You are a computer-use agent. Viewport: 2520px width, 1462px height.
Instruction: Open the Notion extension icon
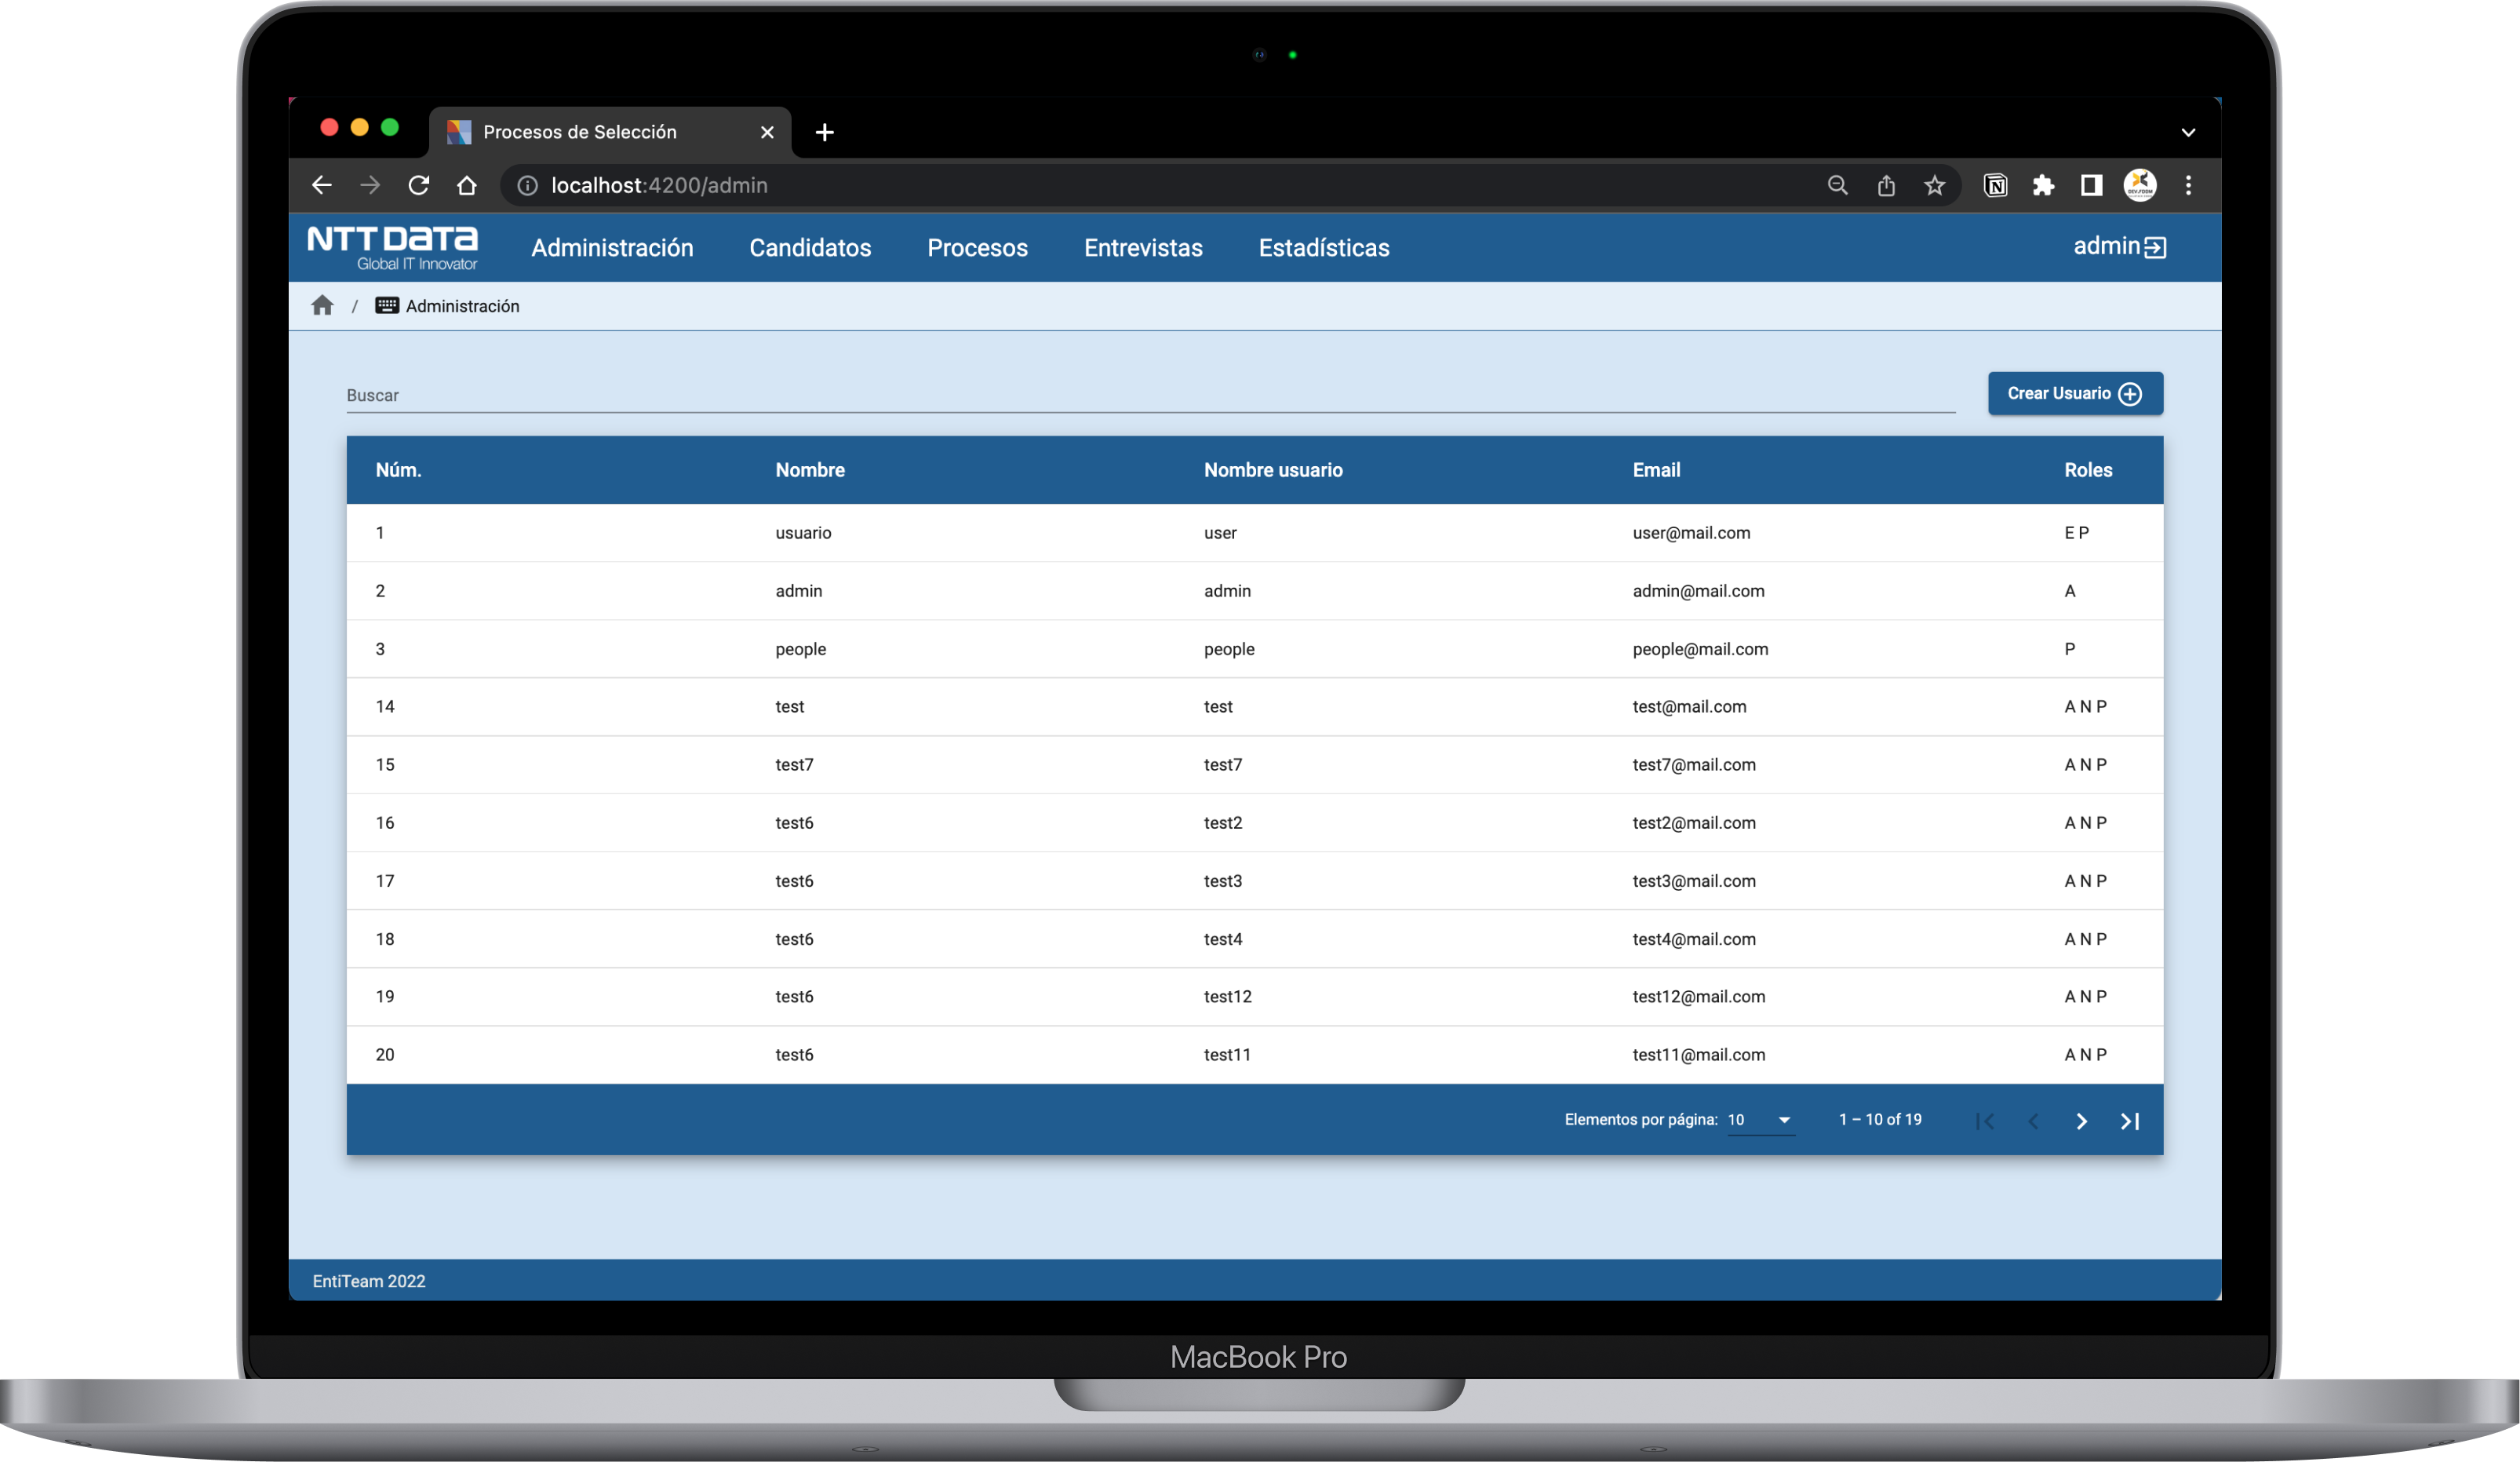(1995, 186)
